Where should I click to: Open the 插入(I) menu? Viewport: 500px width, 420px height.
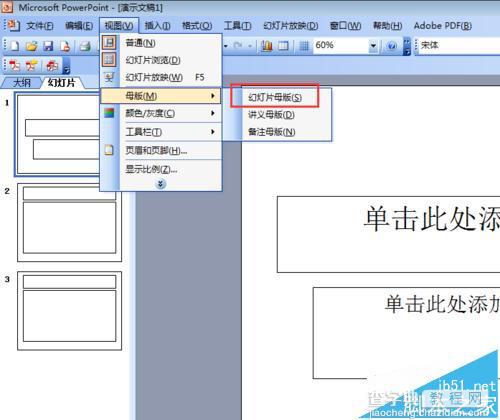(157, 26)
